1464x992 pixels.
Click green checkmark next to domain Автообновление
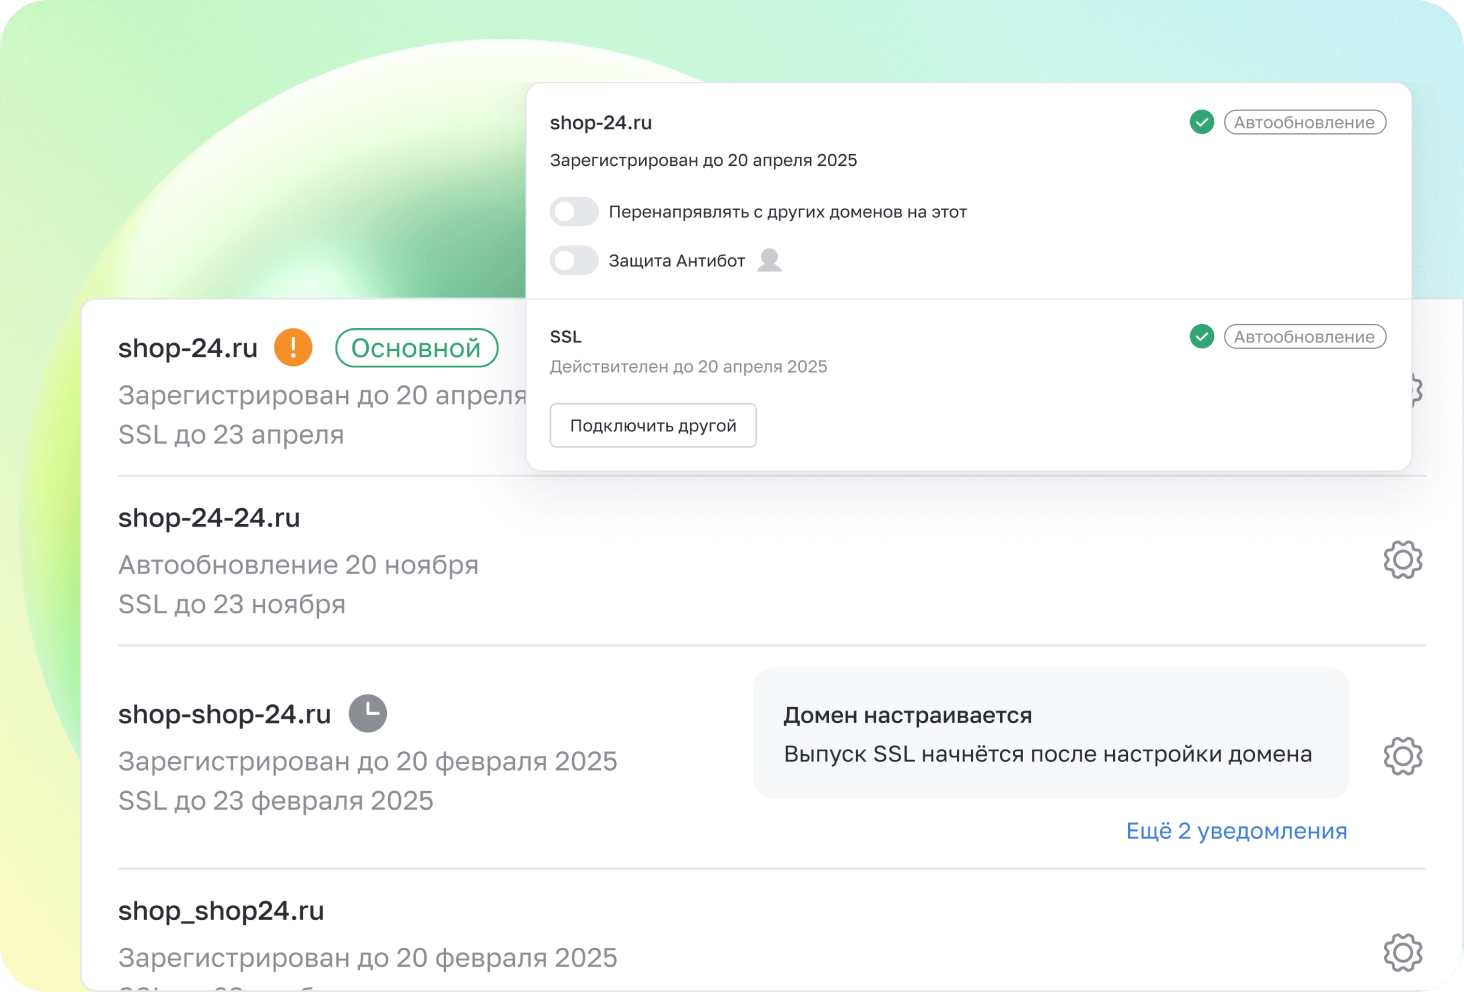[1201, 122]
